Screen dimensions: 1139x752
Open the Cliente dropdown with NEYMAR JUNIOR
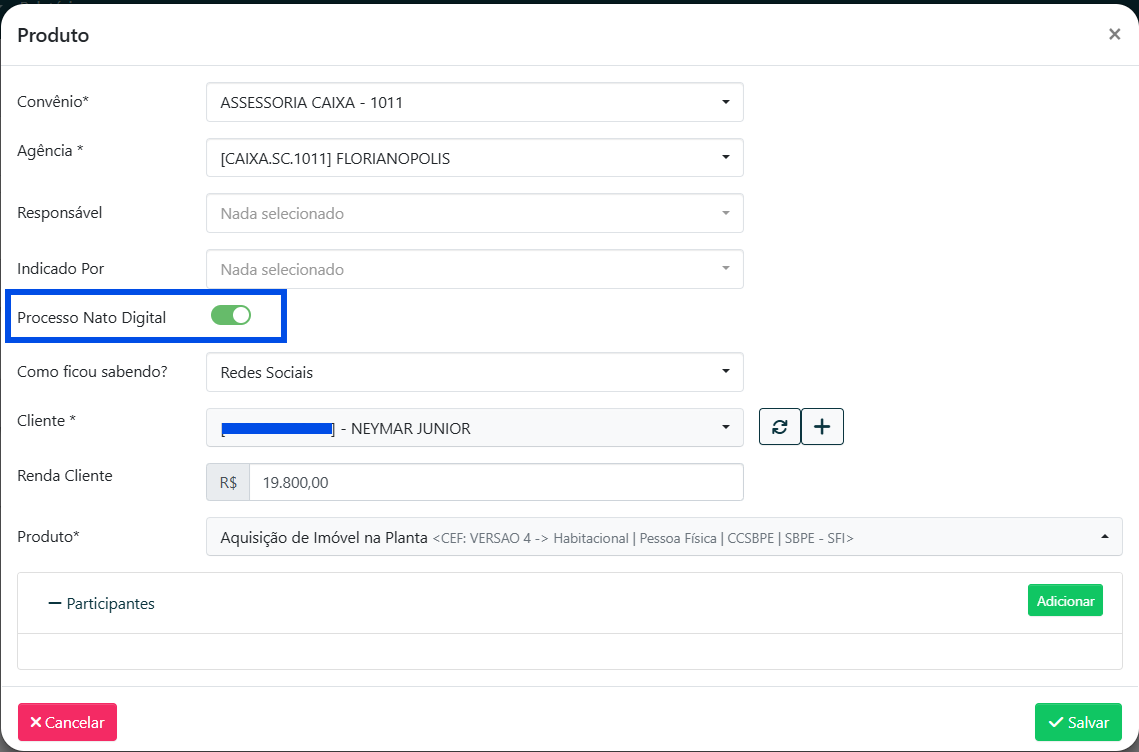tap(474, 428)
